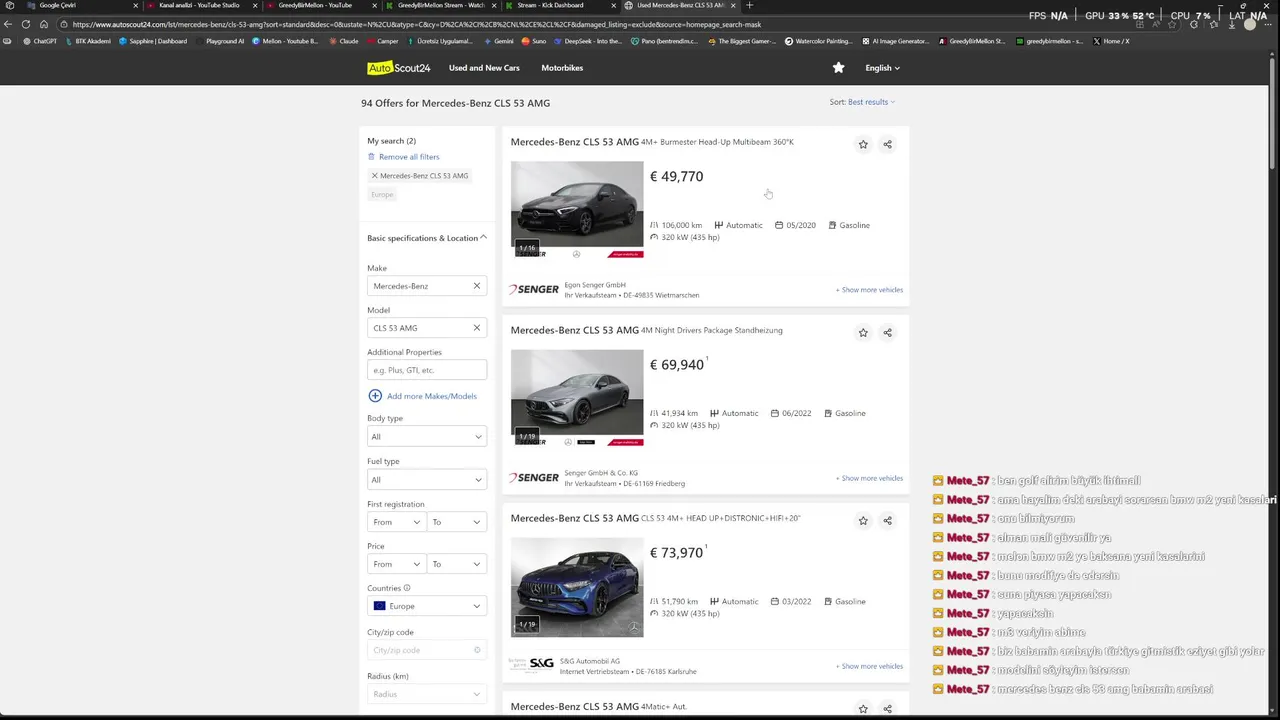Share the CLS 53 AMG 4Matic+ Aut. listing
The width and height of the screenshot is (1280, 720).
tap(887, 708)
